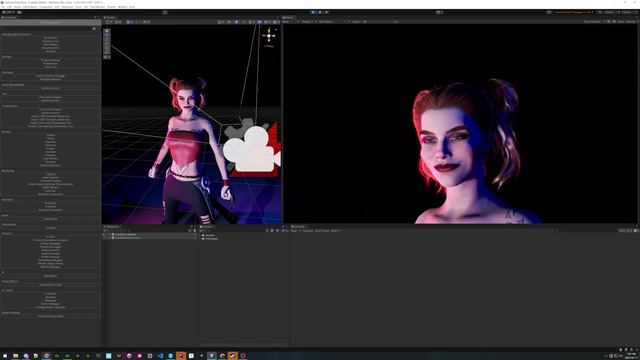This screenshot has height=360, width=640.
Task: Select the Scale tool in Scene overlay
Action: click(x=107, y=44)
